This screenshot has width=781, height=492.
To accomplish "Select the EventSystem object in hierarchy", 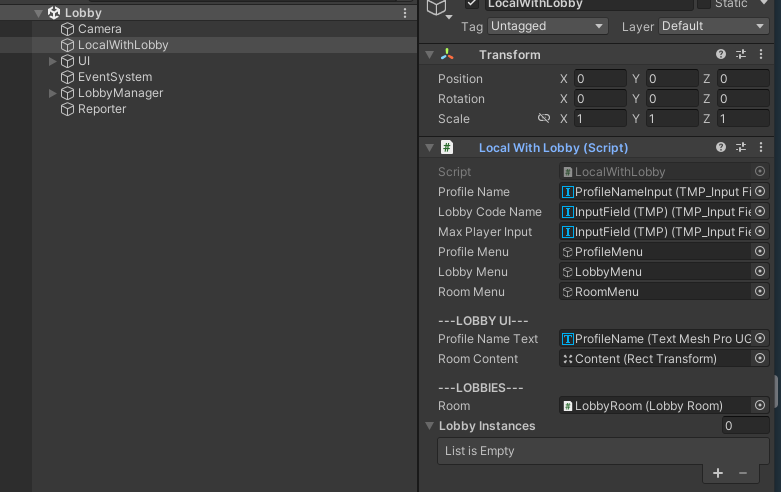I will pos(114,77).
